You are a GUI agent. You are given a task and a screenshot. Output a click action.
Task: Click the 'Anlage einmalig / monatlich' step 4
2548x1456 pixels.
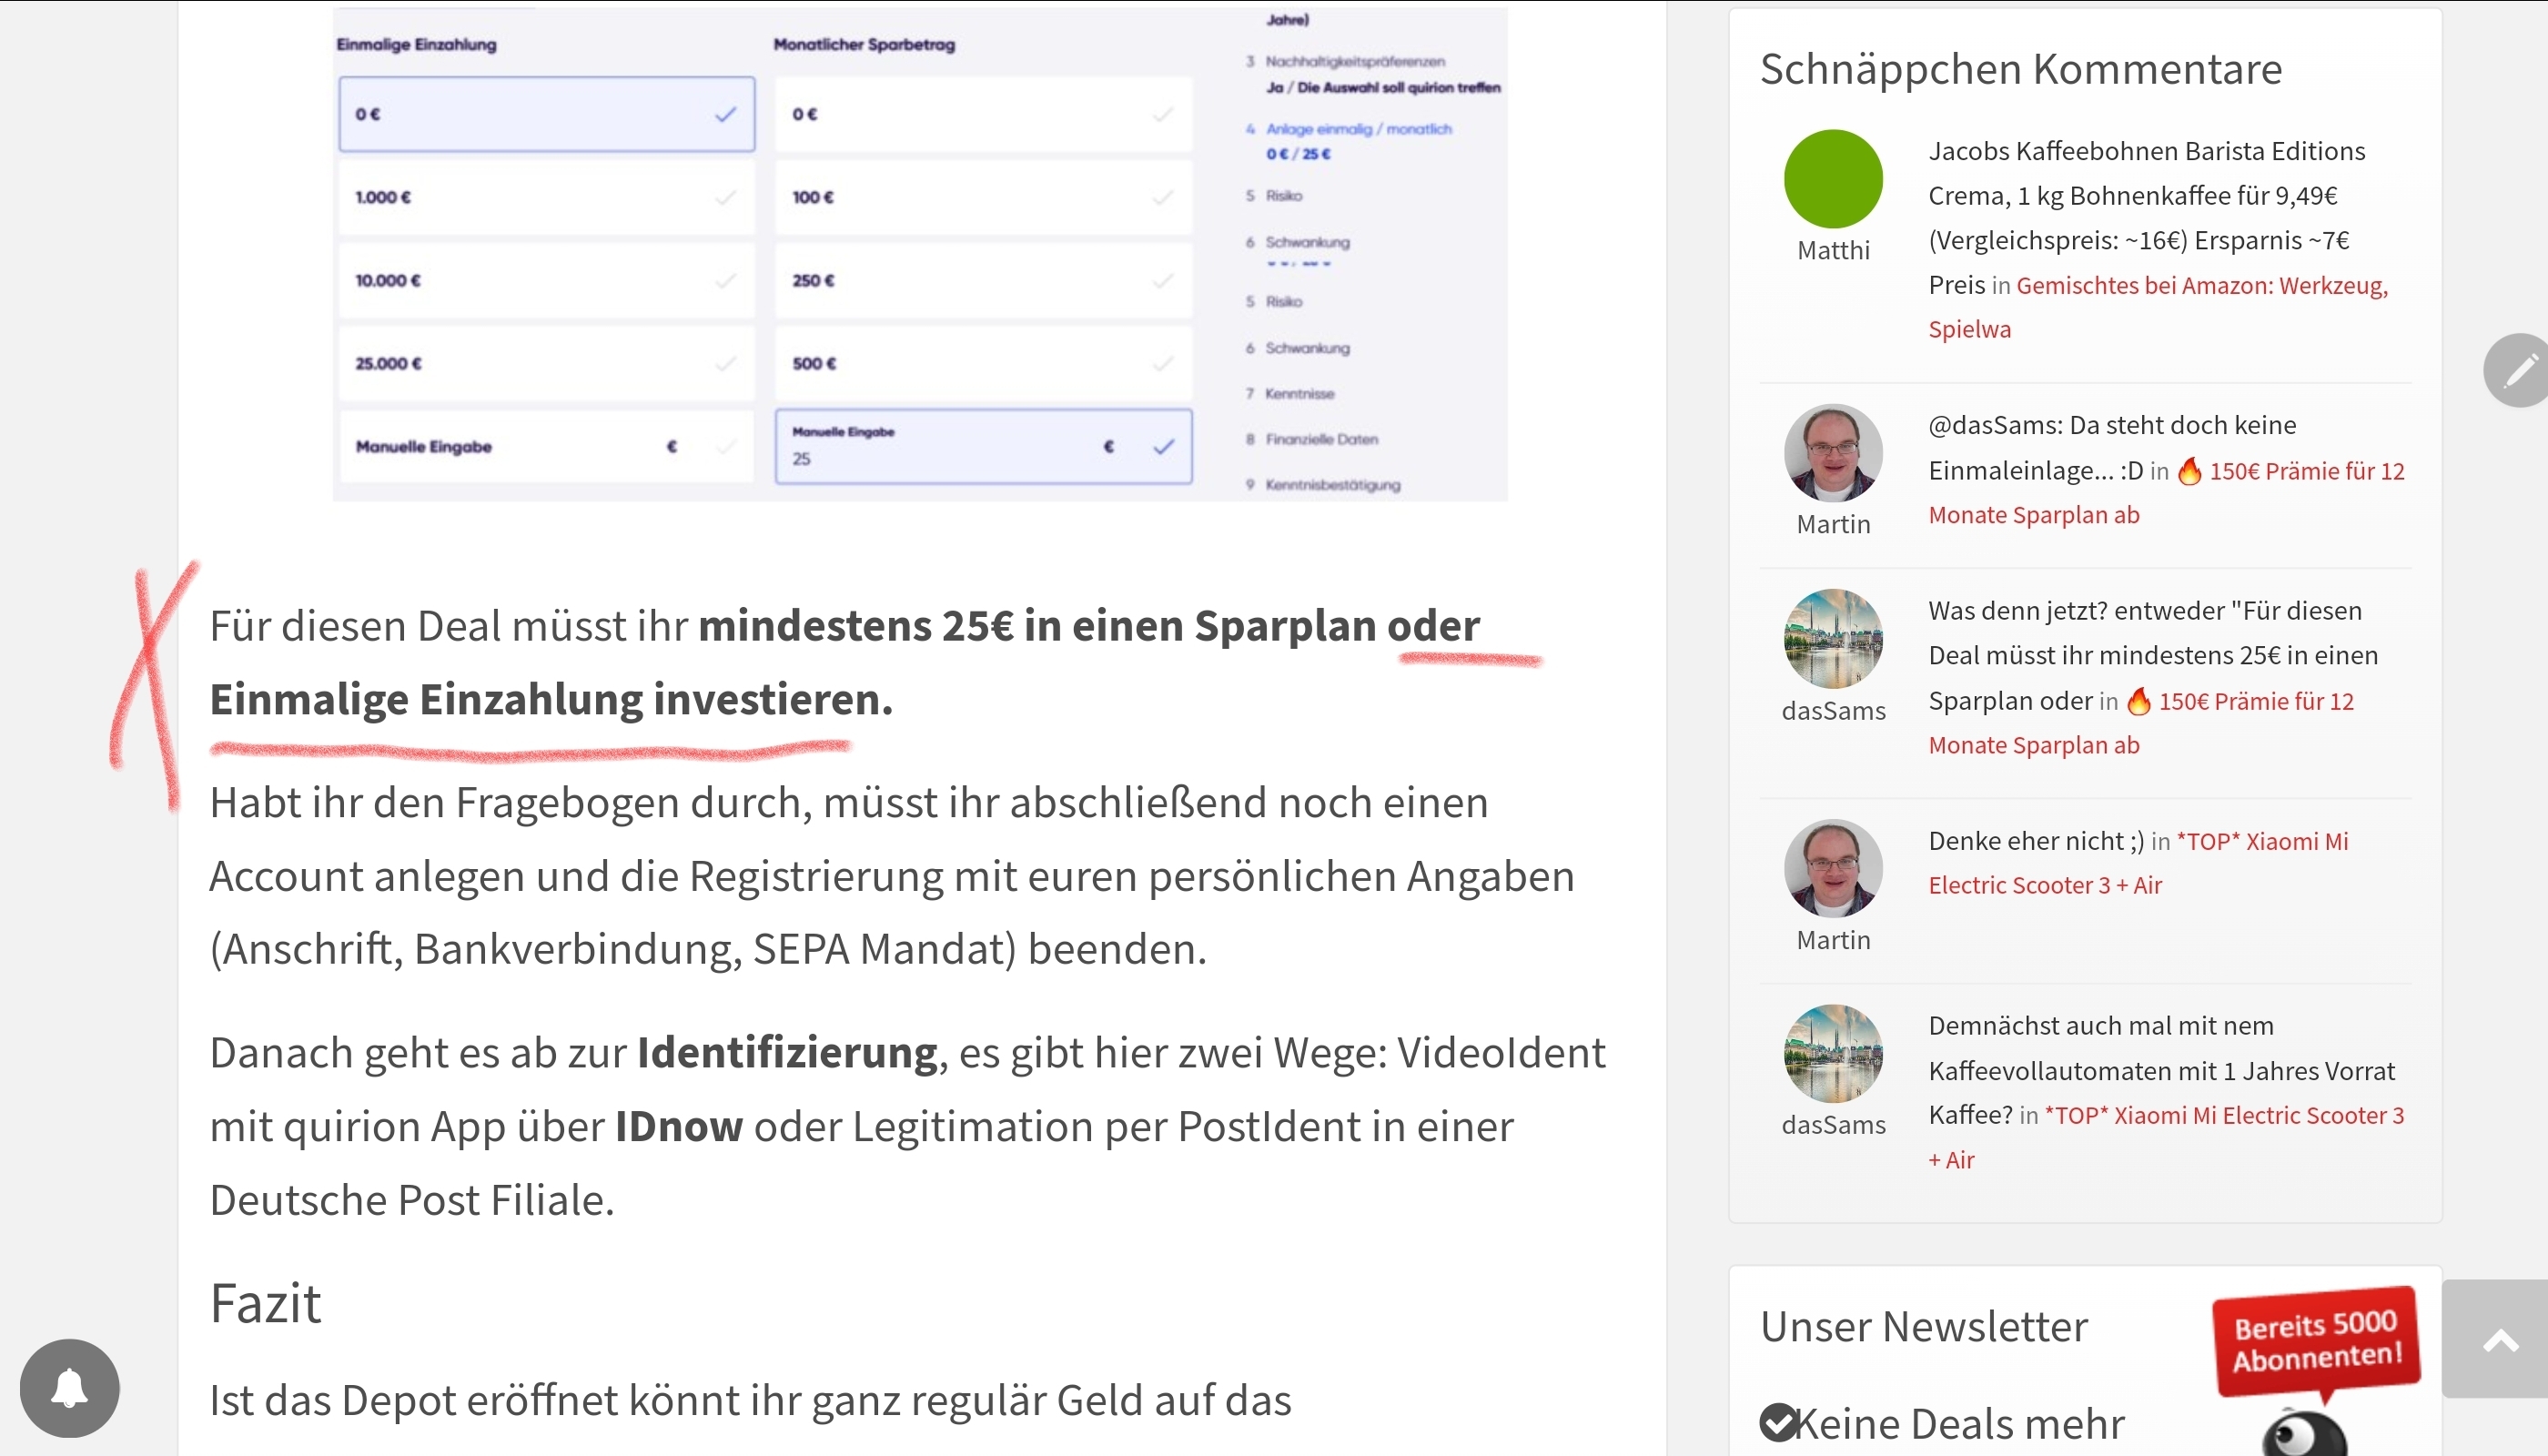[1357, 129]
